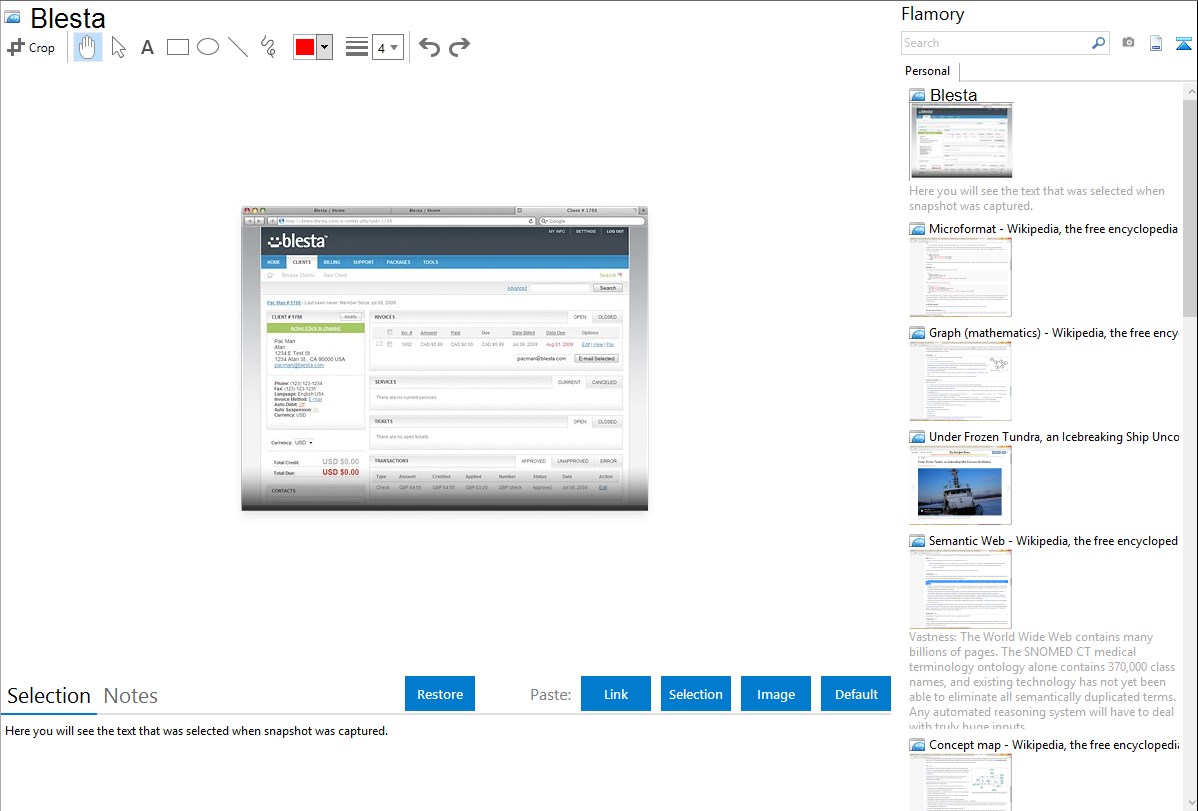
Task: Click the icon beside Blesta sidebar title
Action: (918, 96)
